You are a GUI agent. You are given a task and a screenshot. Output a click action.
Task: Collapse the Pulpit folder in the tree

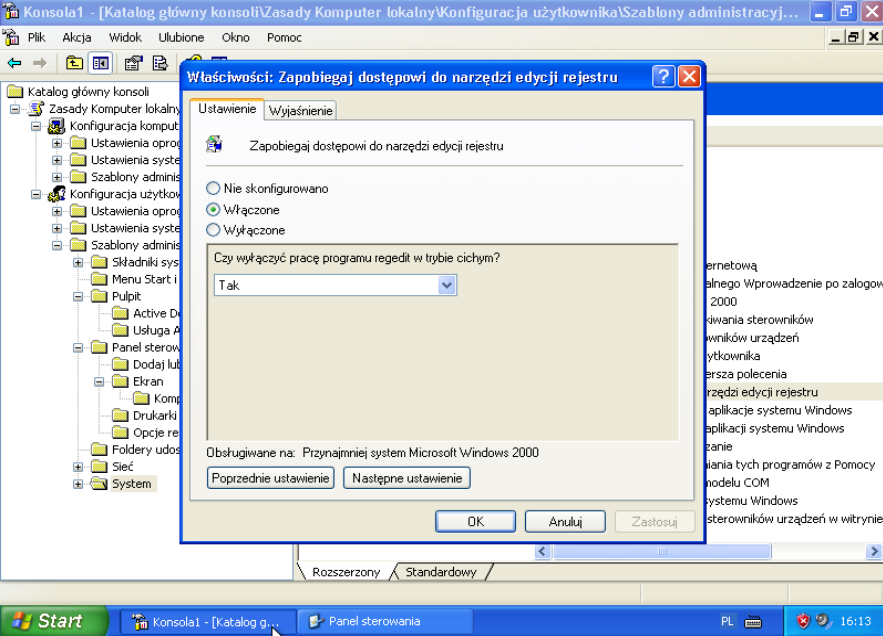pyautogui.click(x=79, y=297)
